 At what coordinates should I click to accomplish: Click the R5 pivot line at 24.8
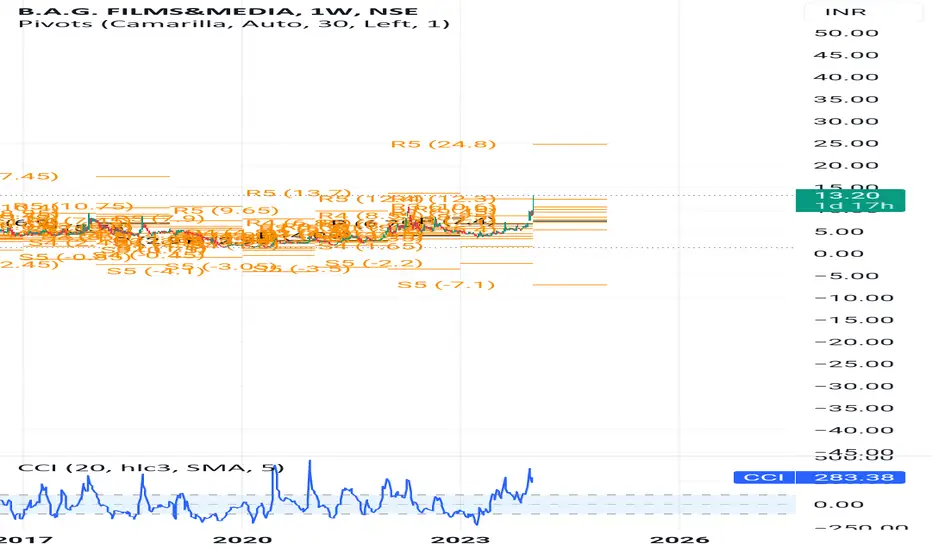[x=570, y=144]
